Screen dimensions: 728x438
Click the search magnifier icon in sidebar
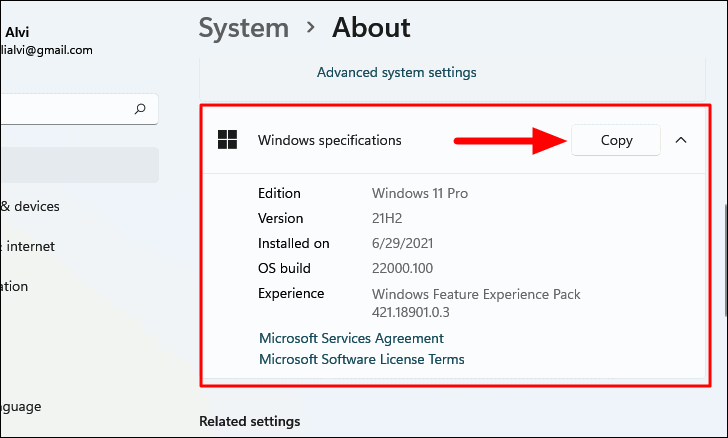[140, 109]
